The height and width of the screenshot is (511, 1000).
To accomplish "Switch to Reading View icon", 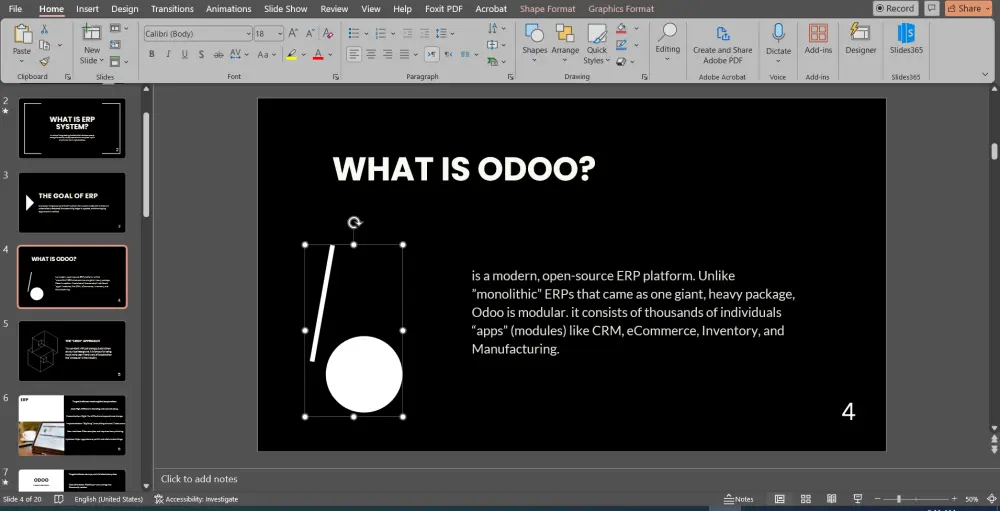I will (832, 499).
